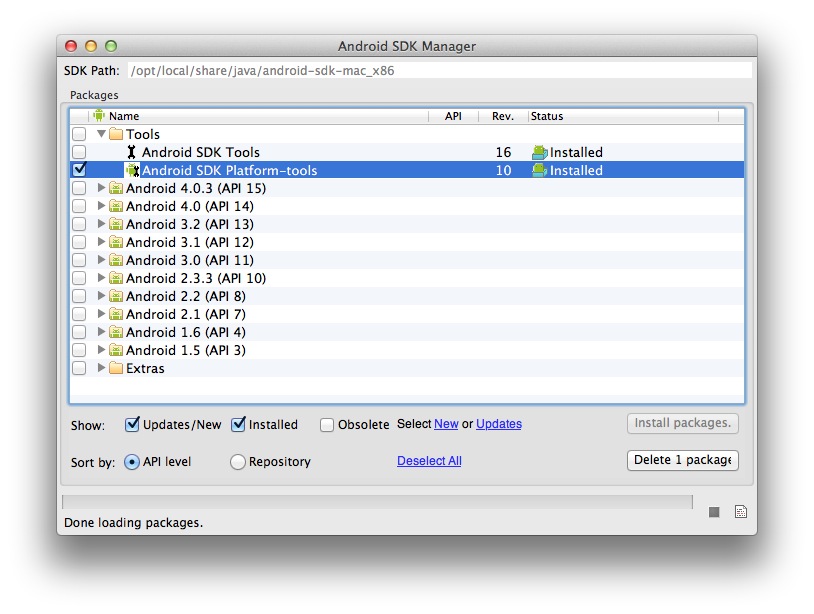Click the Android 1.6 (API 4) package icon
Screen dimensions: 814x614
(116, 332)
